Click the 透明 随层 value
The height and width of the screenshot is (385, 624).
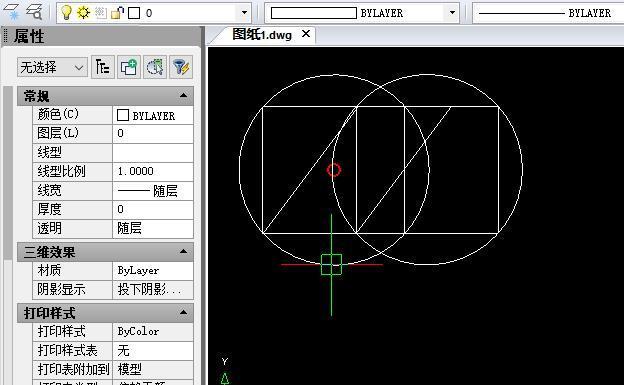(x=153, y=229)
